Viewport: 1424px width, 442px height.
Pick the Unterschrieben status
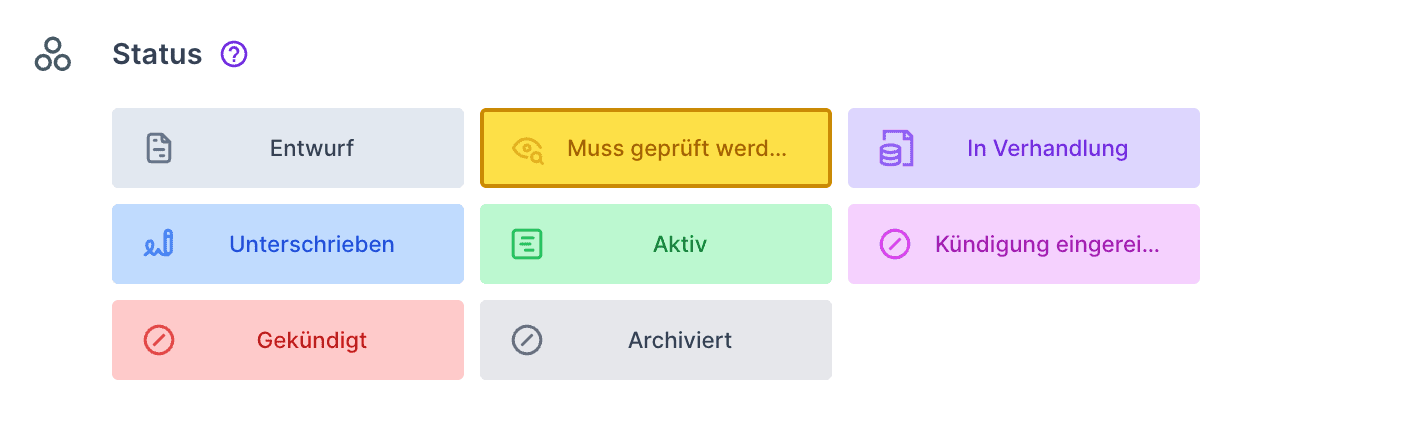(288, 244)
